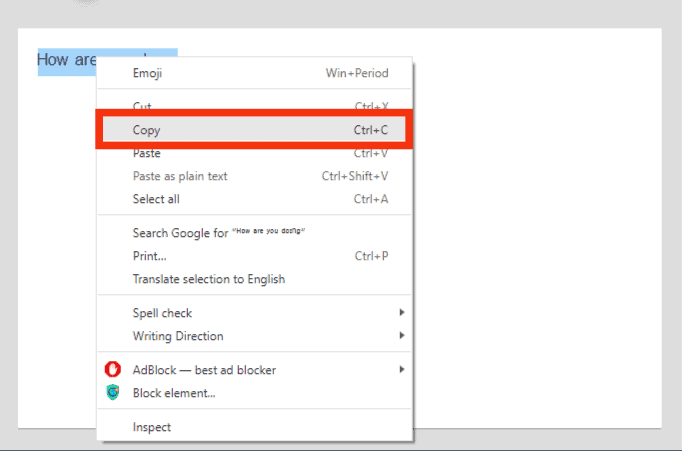This screenshot has height=451, width=682.
Task: Expand the Writing Direction submenu arrow
Action: coord(402,336)
